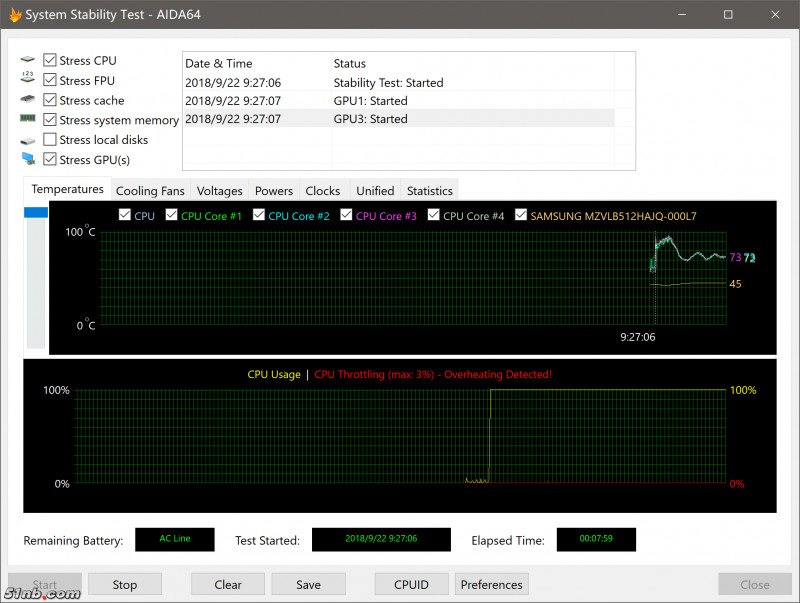800x603 pixels.
Task: Click the monitor icon beside Stress GPU(s)
Action: coord(29,159)
